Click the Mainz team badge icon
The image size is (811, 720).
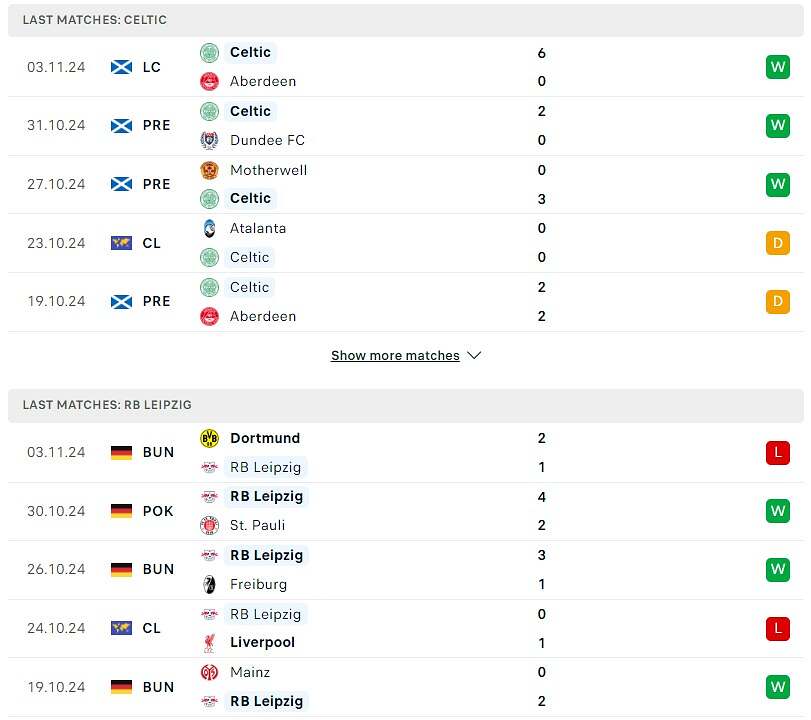click(x=209, y=672)
